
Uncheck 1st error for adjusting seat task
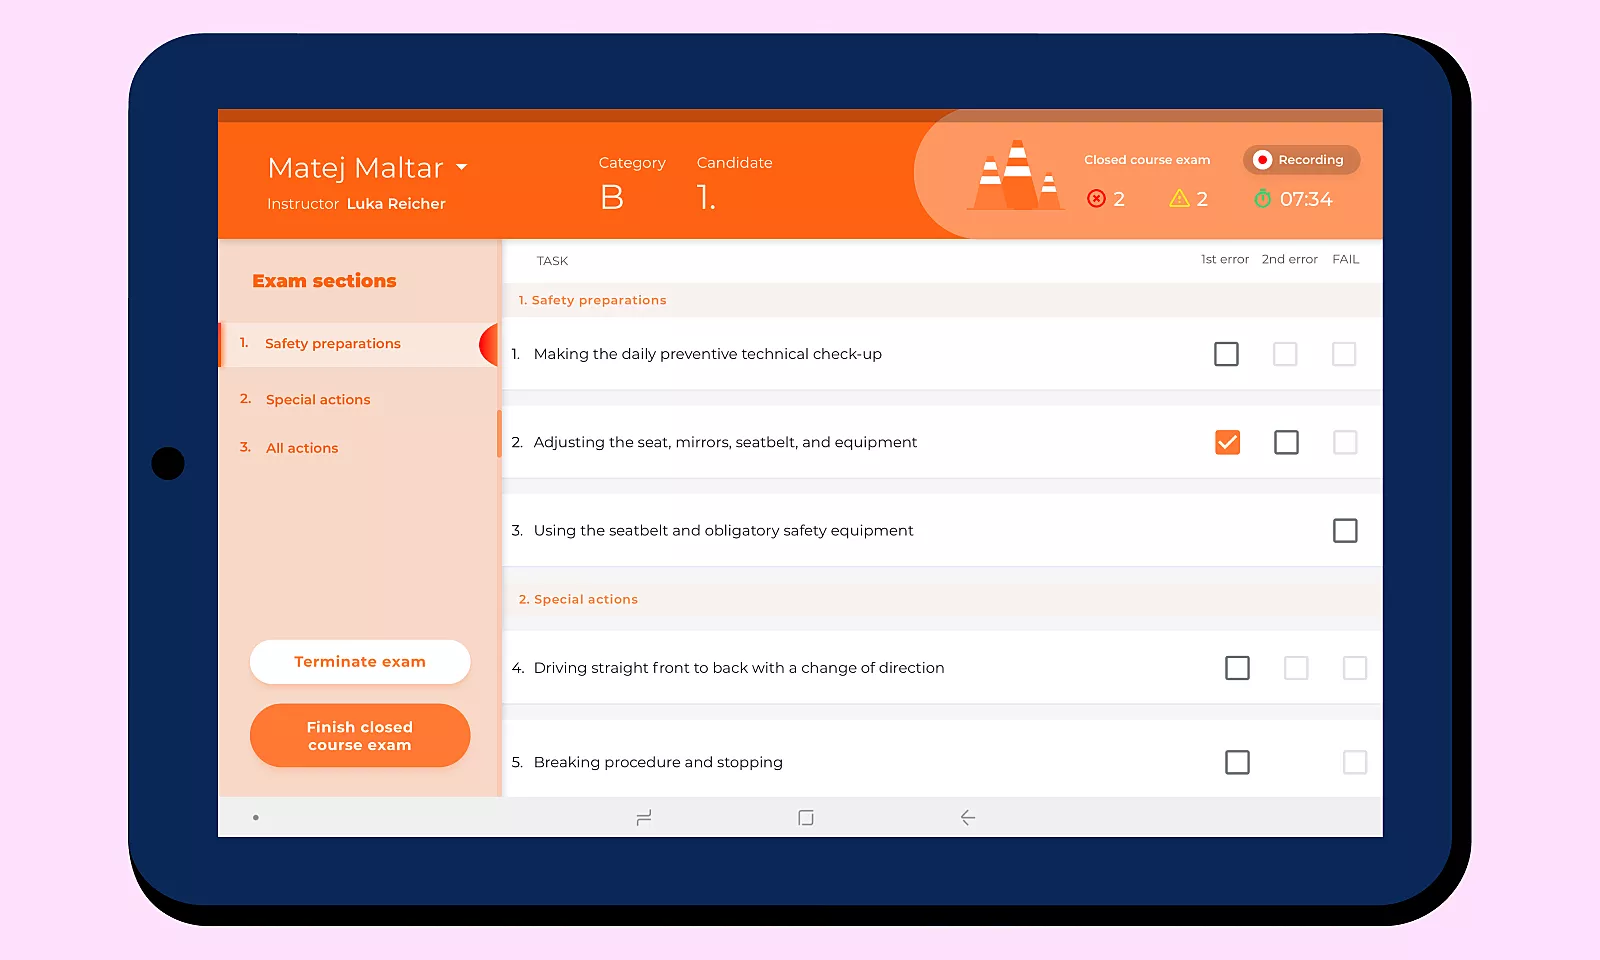point(1227,442)
